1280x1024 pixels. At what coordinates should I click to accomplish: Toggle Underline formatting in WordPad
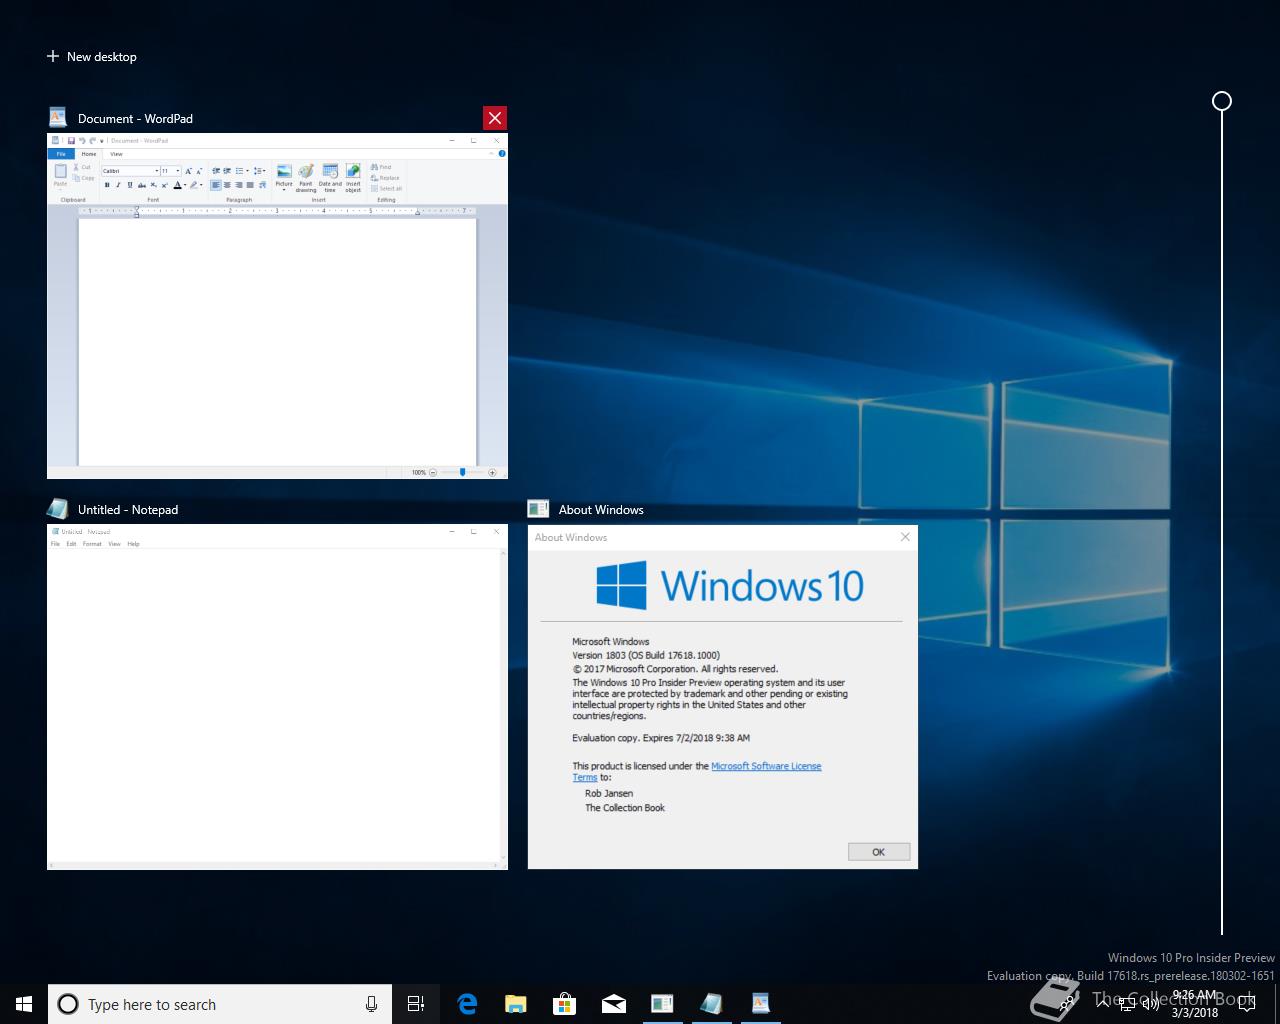tap(130, 185)
